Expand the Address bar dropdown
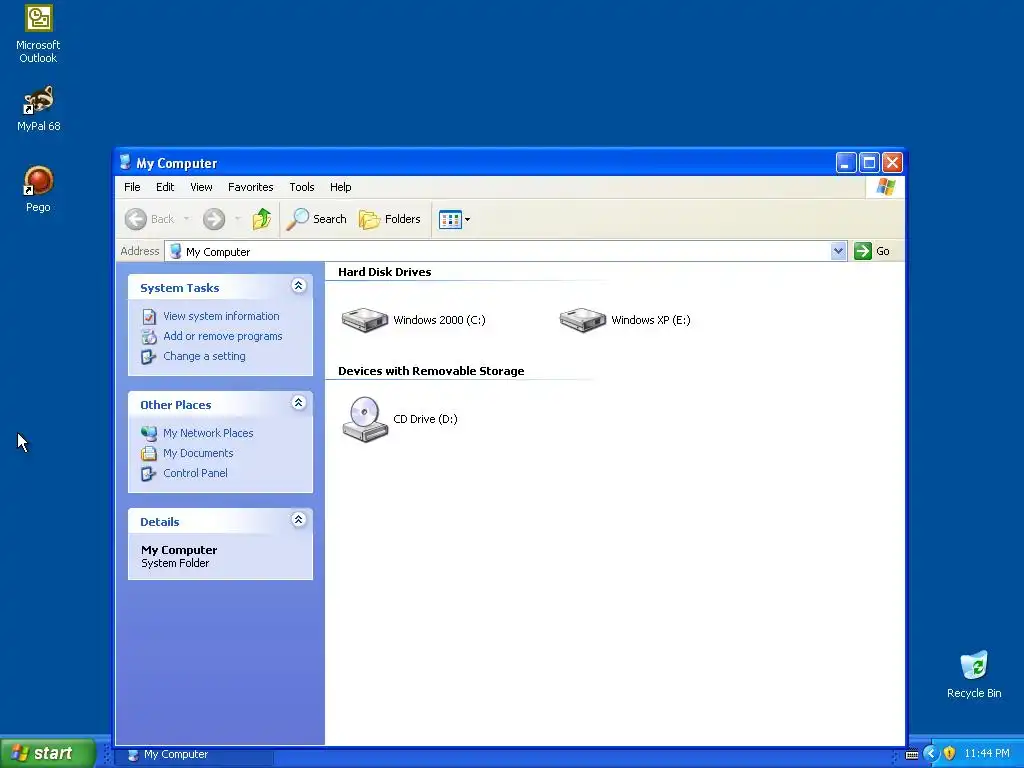Screen dimensions: 1024x768 coord(838,251)
